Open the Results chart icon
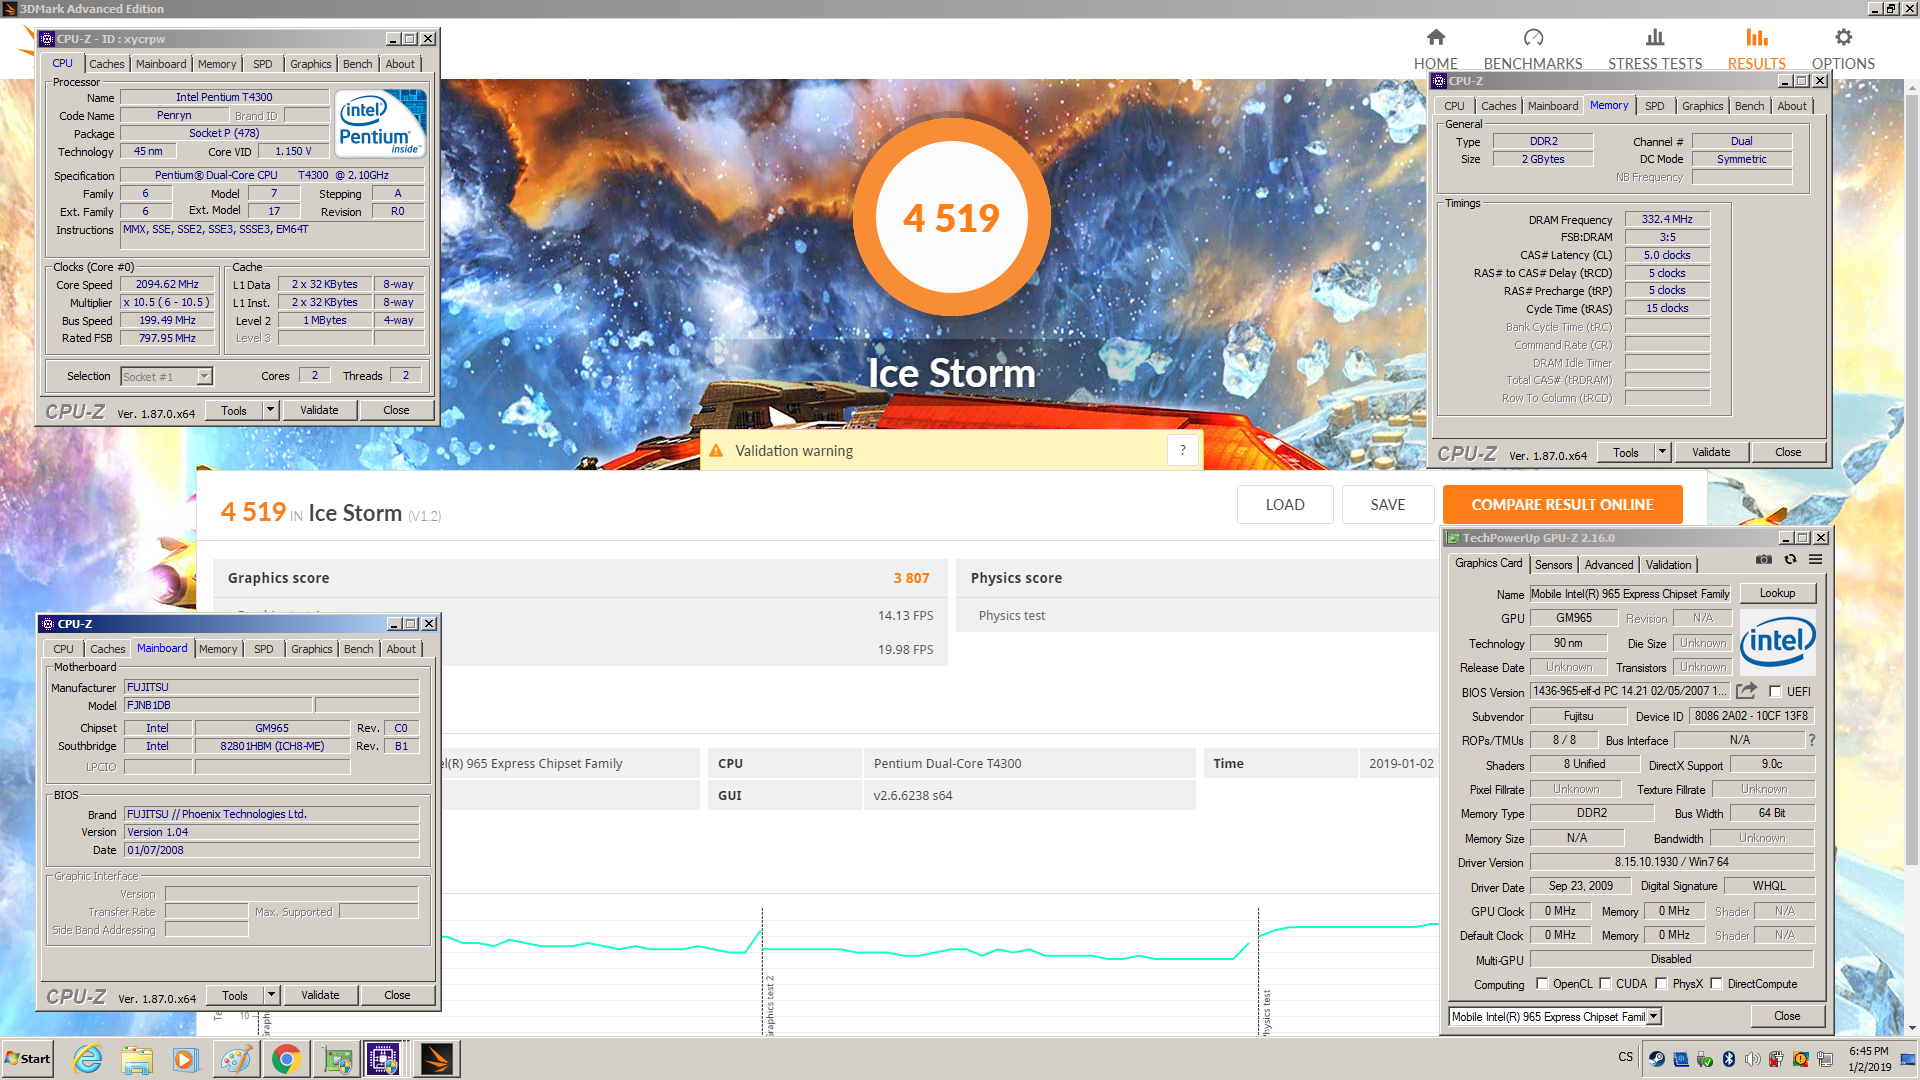This screenshot has width=1920, height=1080. pyautogui.click(x=1757, y=38)
